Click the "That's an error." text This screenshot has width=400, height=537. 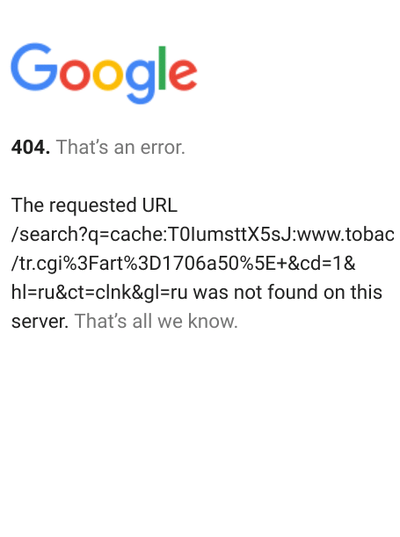coord(121,148)
